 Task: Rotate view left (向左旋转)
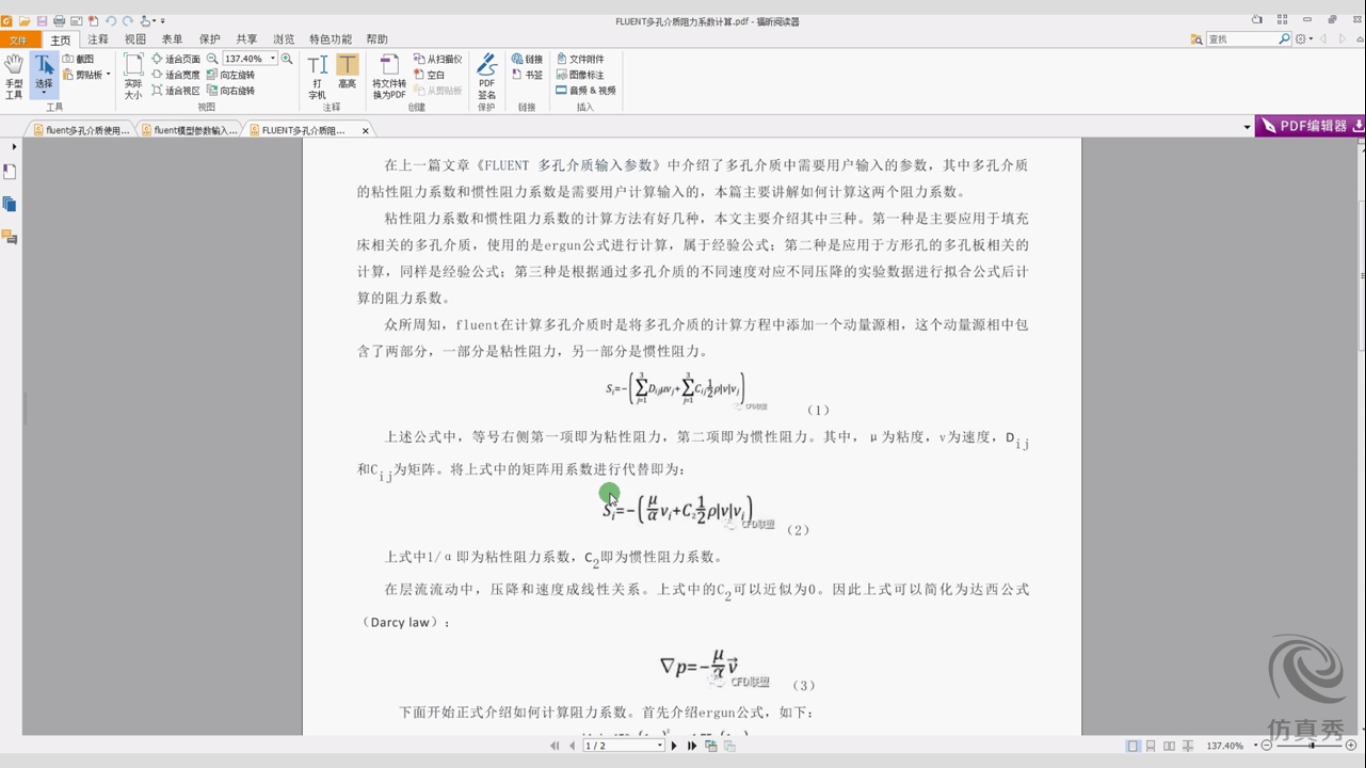pos(231,74)
